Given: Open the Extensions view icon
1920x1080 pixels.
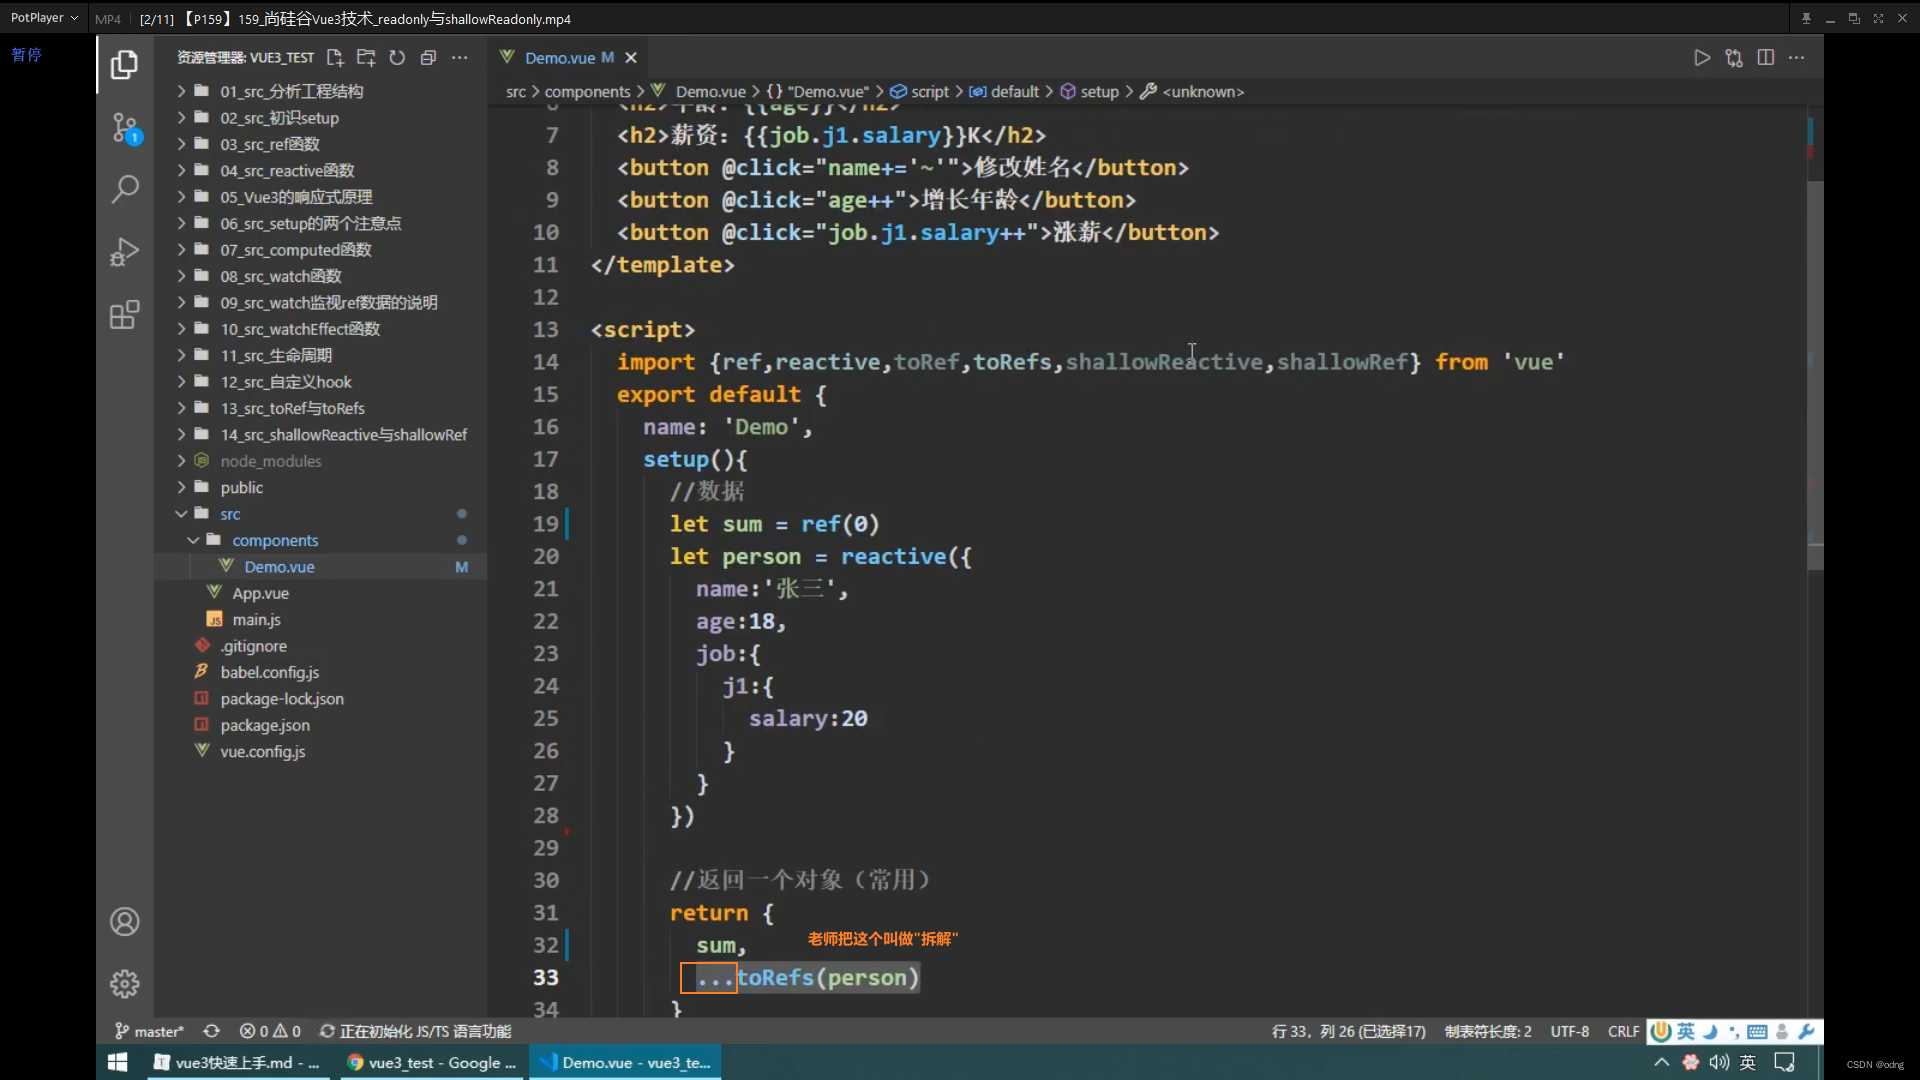Looking at the screenshot, I should tap(124, 314).
